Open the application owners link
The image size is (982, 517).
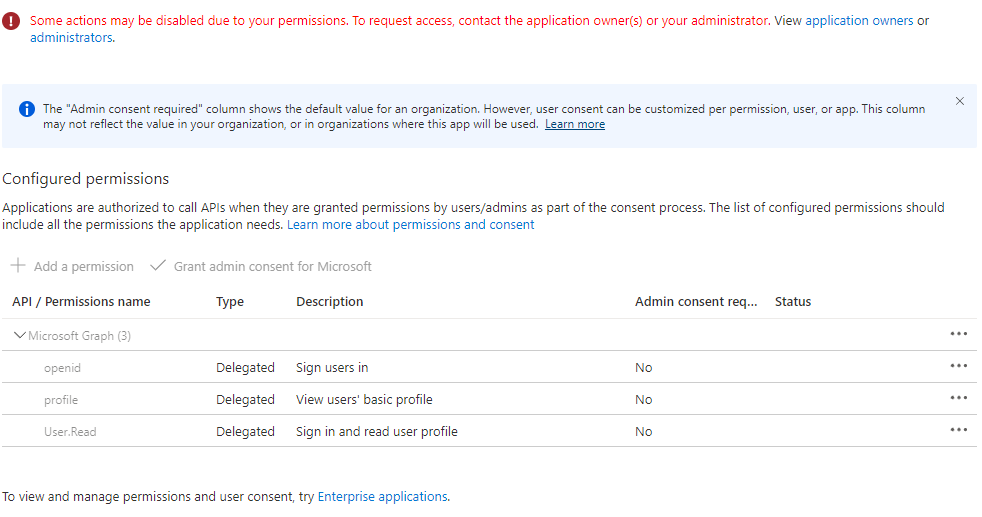click(859, 21)
